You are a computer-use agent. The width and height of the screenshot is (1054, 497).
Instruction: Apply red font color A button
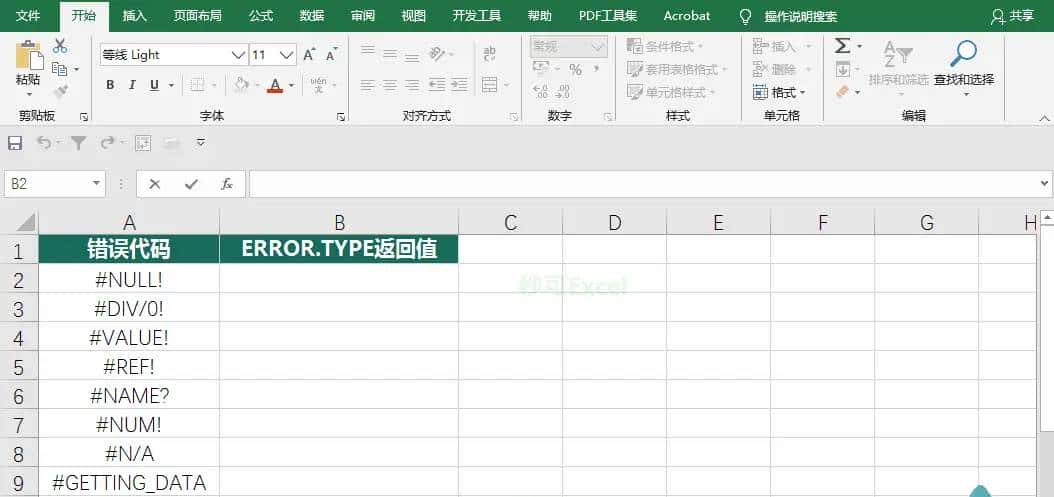(x=274, y=85)
